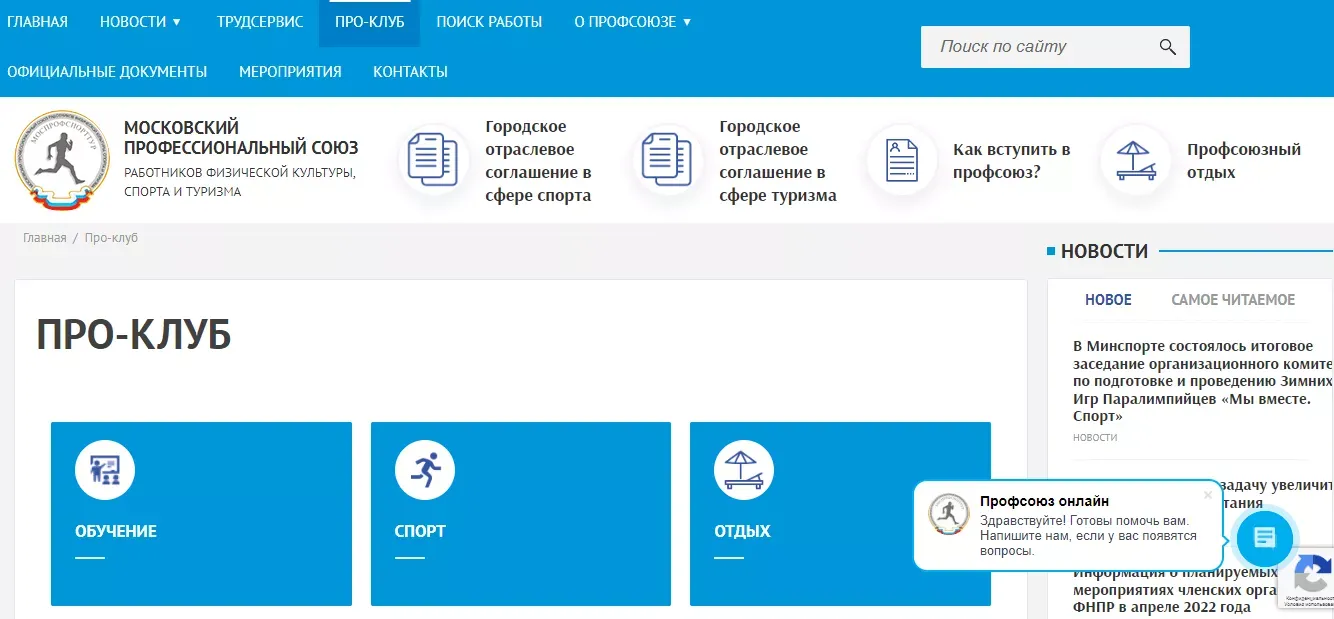Open Трудсервис menu item
The width and height of the screenshot is (1334, 619).
260,21
